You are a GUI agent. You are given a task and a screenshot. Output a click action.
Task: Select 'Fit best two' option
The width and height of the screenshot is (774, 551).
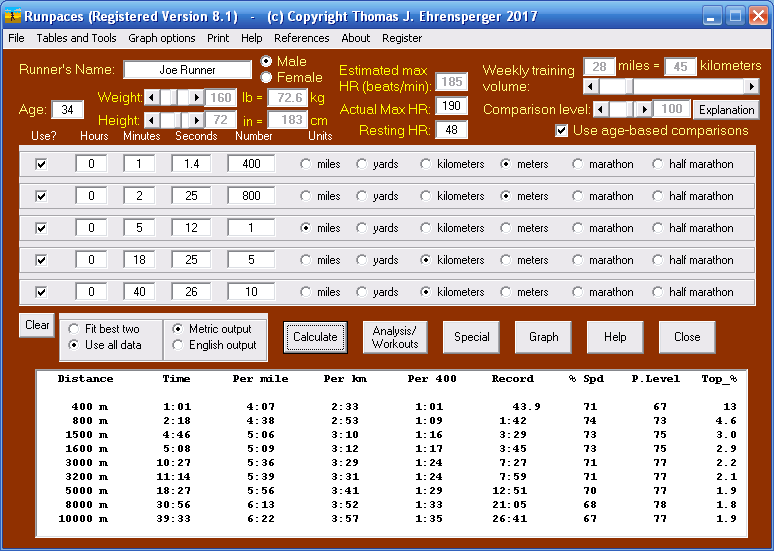(72, 329)
